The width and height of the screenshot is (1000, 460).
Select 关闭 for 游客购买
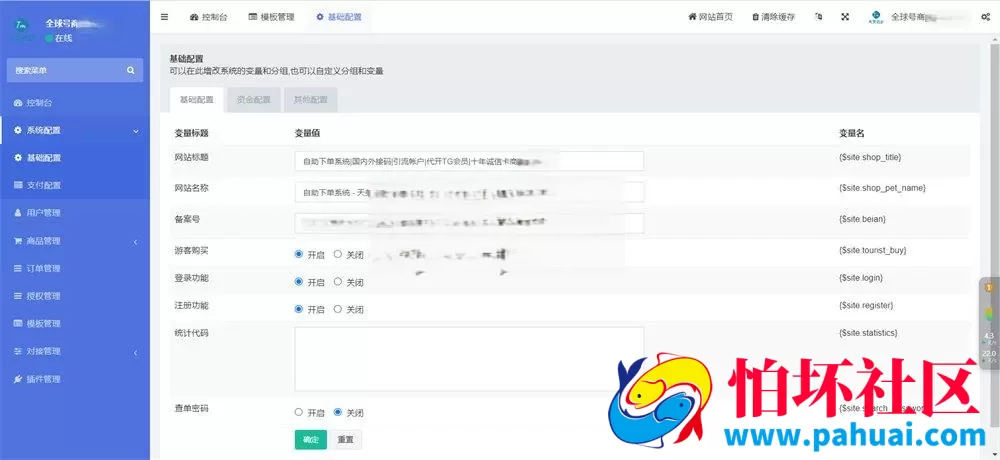pos(338,254)
